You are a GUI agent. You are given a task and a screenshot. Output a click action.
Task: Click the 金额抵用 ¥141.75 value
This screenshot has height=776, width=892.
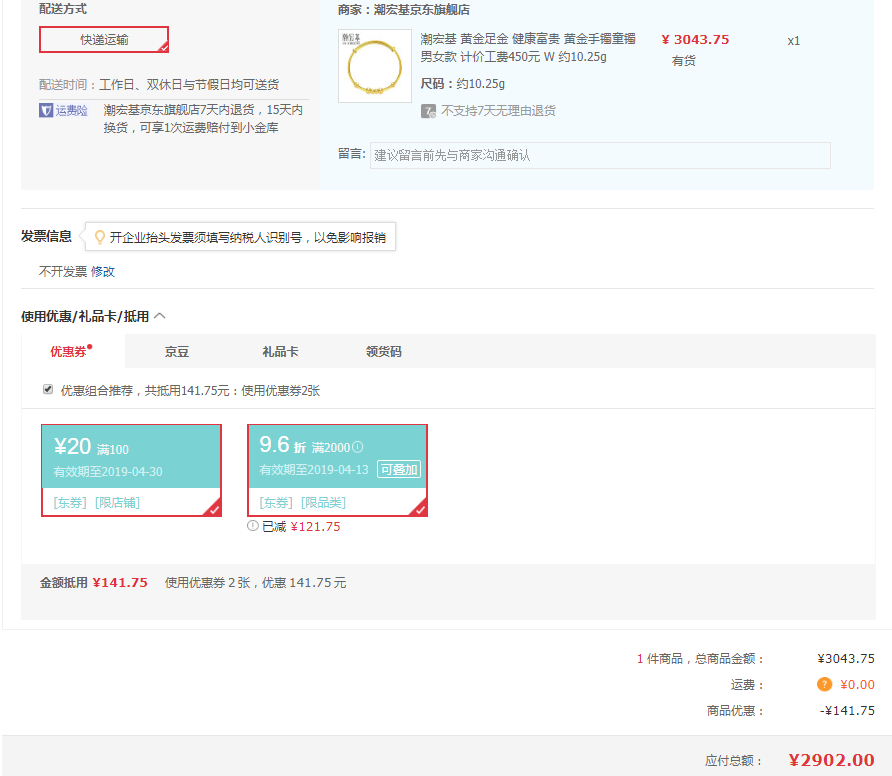tap(120, 583)
